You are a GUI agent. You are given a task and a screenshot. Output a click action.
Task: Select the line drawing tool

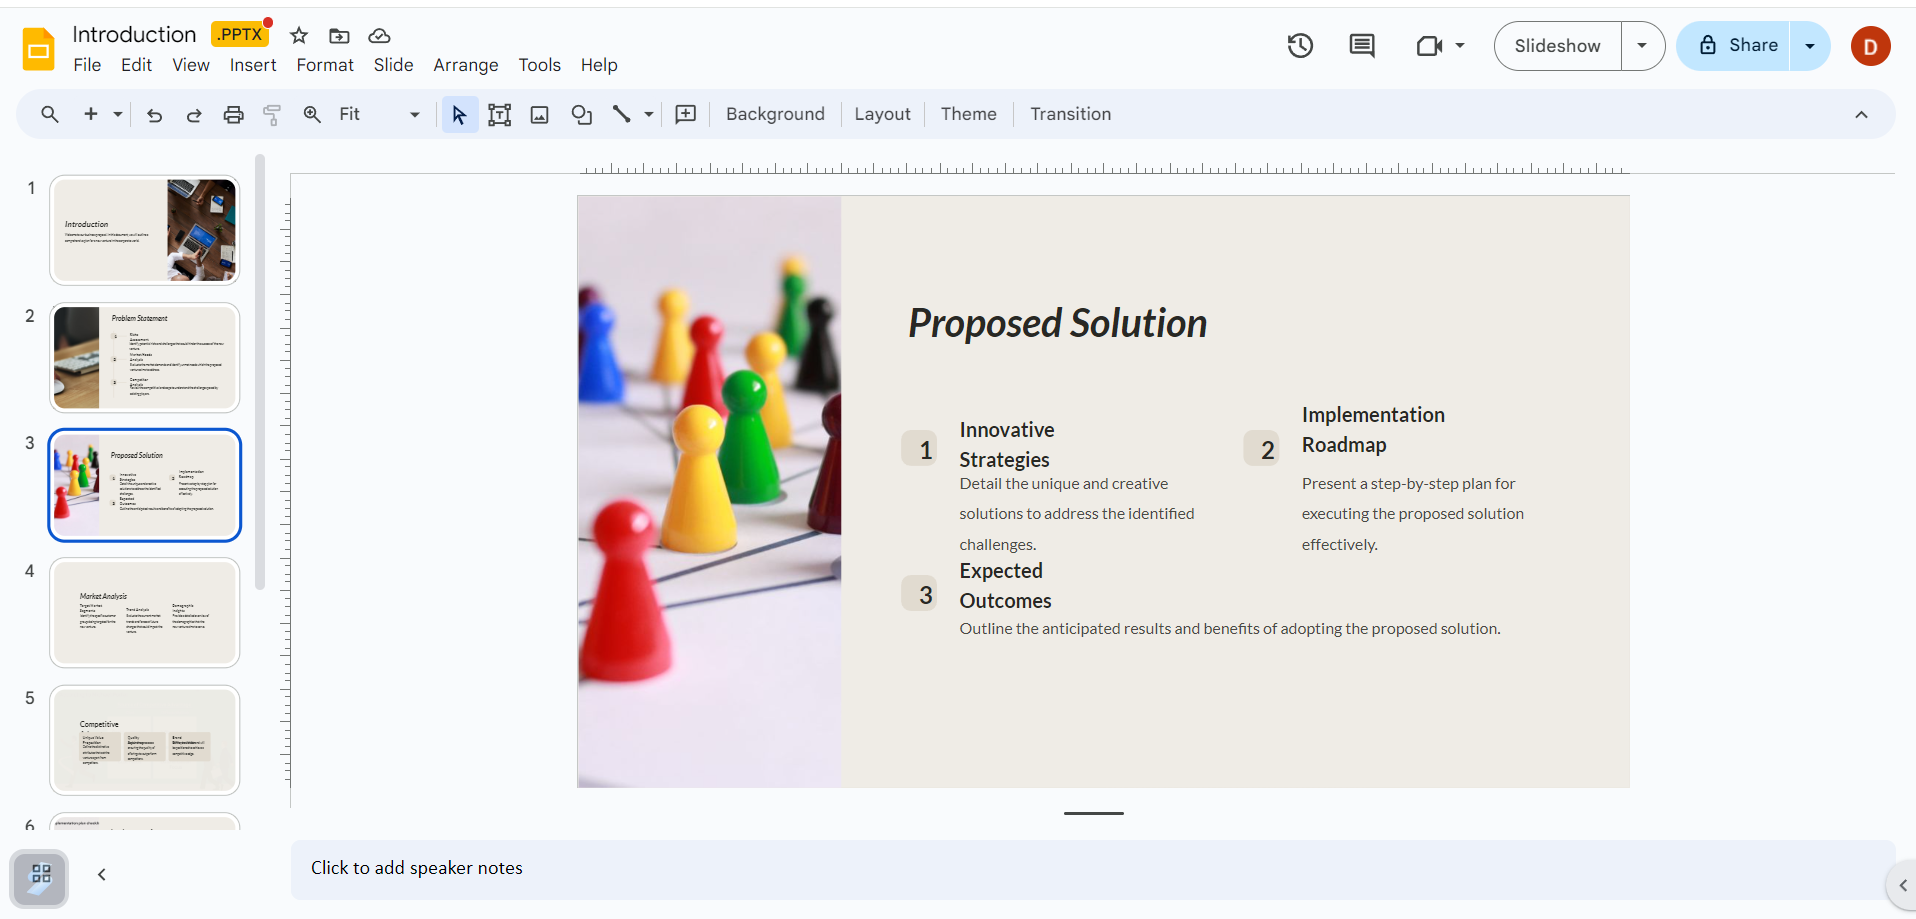pos(622,114)
